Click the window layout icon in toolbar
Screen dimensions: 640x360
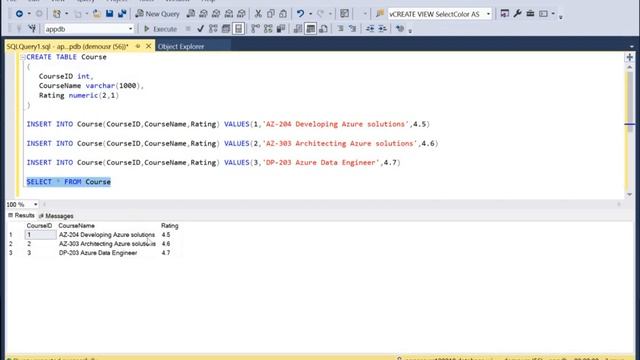pyautogui.click(x=543, y=14)
